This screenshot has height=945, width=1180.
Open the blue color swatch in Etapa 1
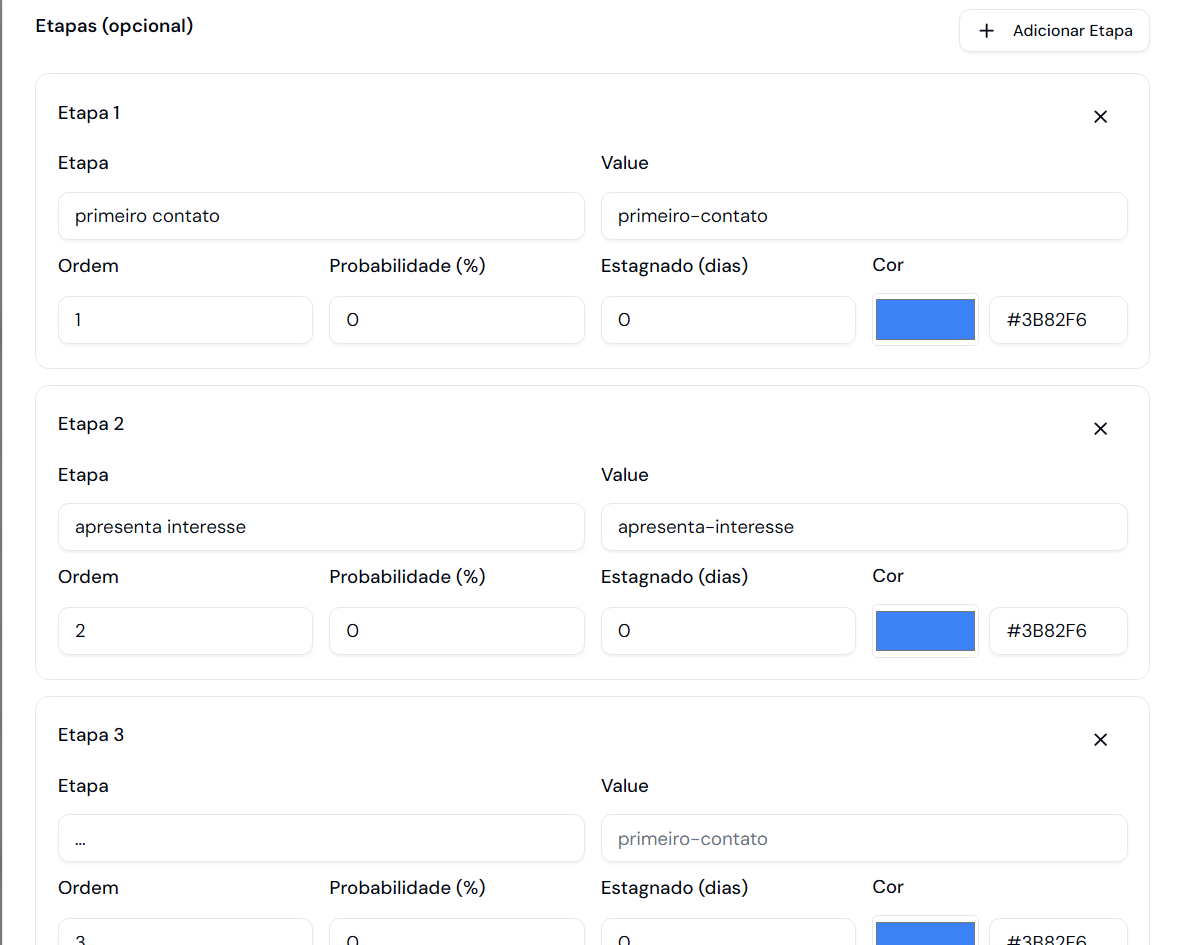925,320
